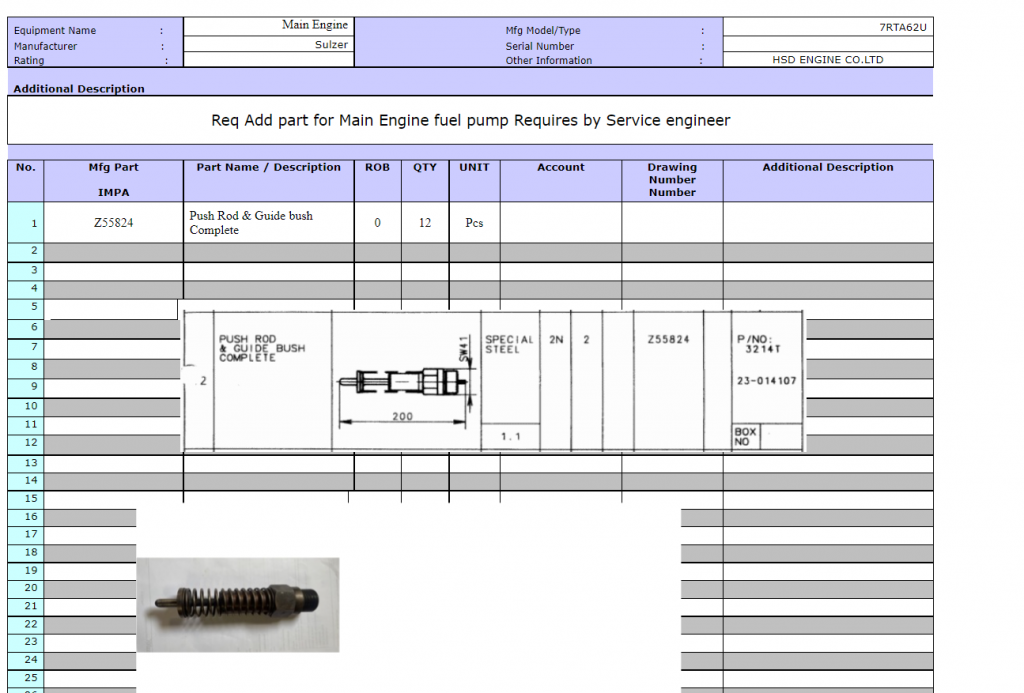Select the Mfg Model/Type field 7RTA62U
Viewport: 1024px width, 693px height.
click(x=827, y=27)
